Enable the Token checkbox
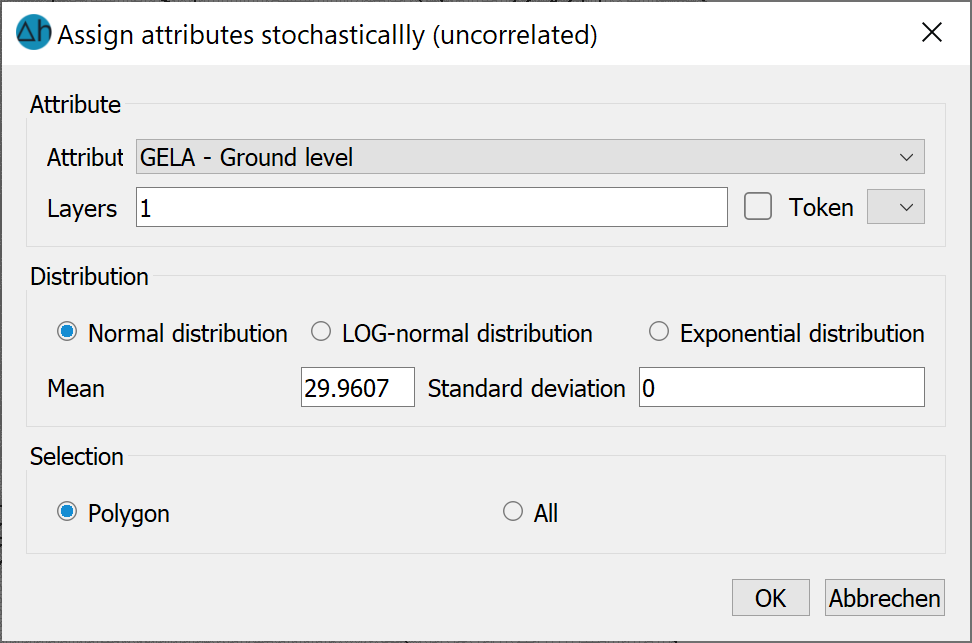The height and width of the screenshot is (643, 972). click(x=758, y=206)
